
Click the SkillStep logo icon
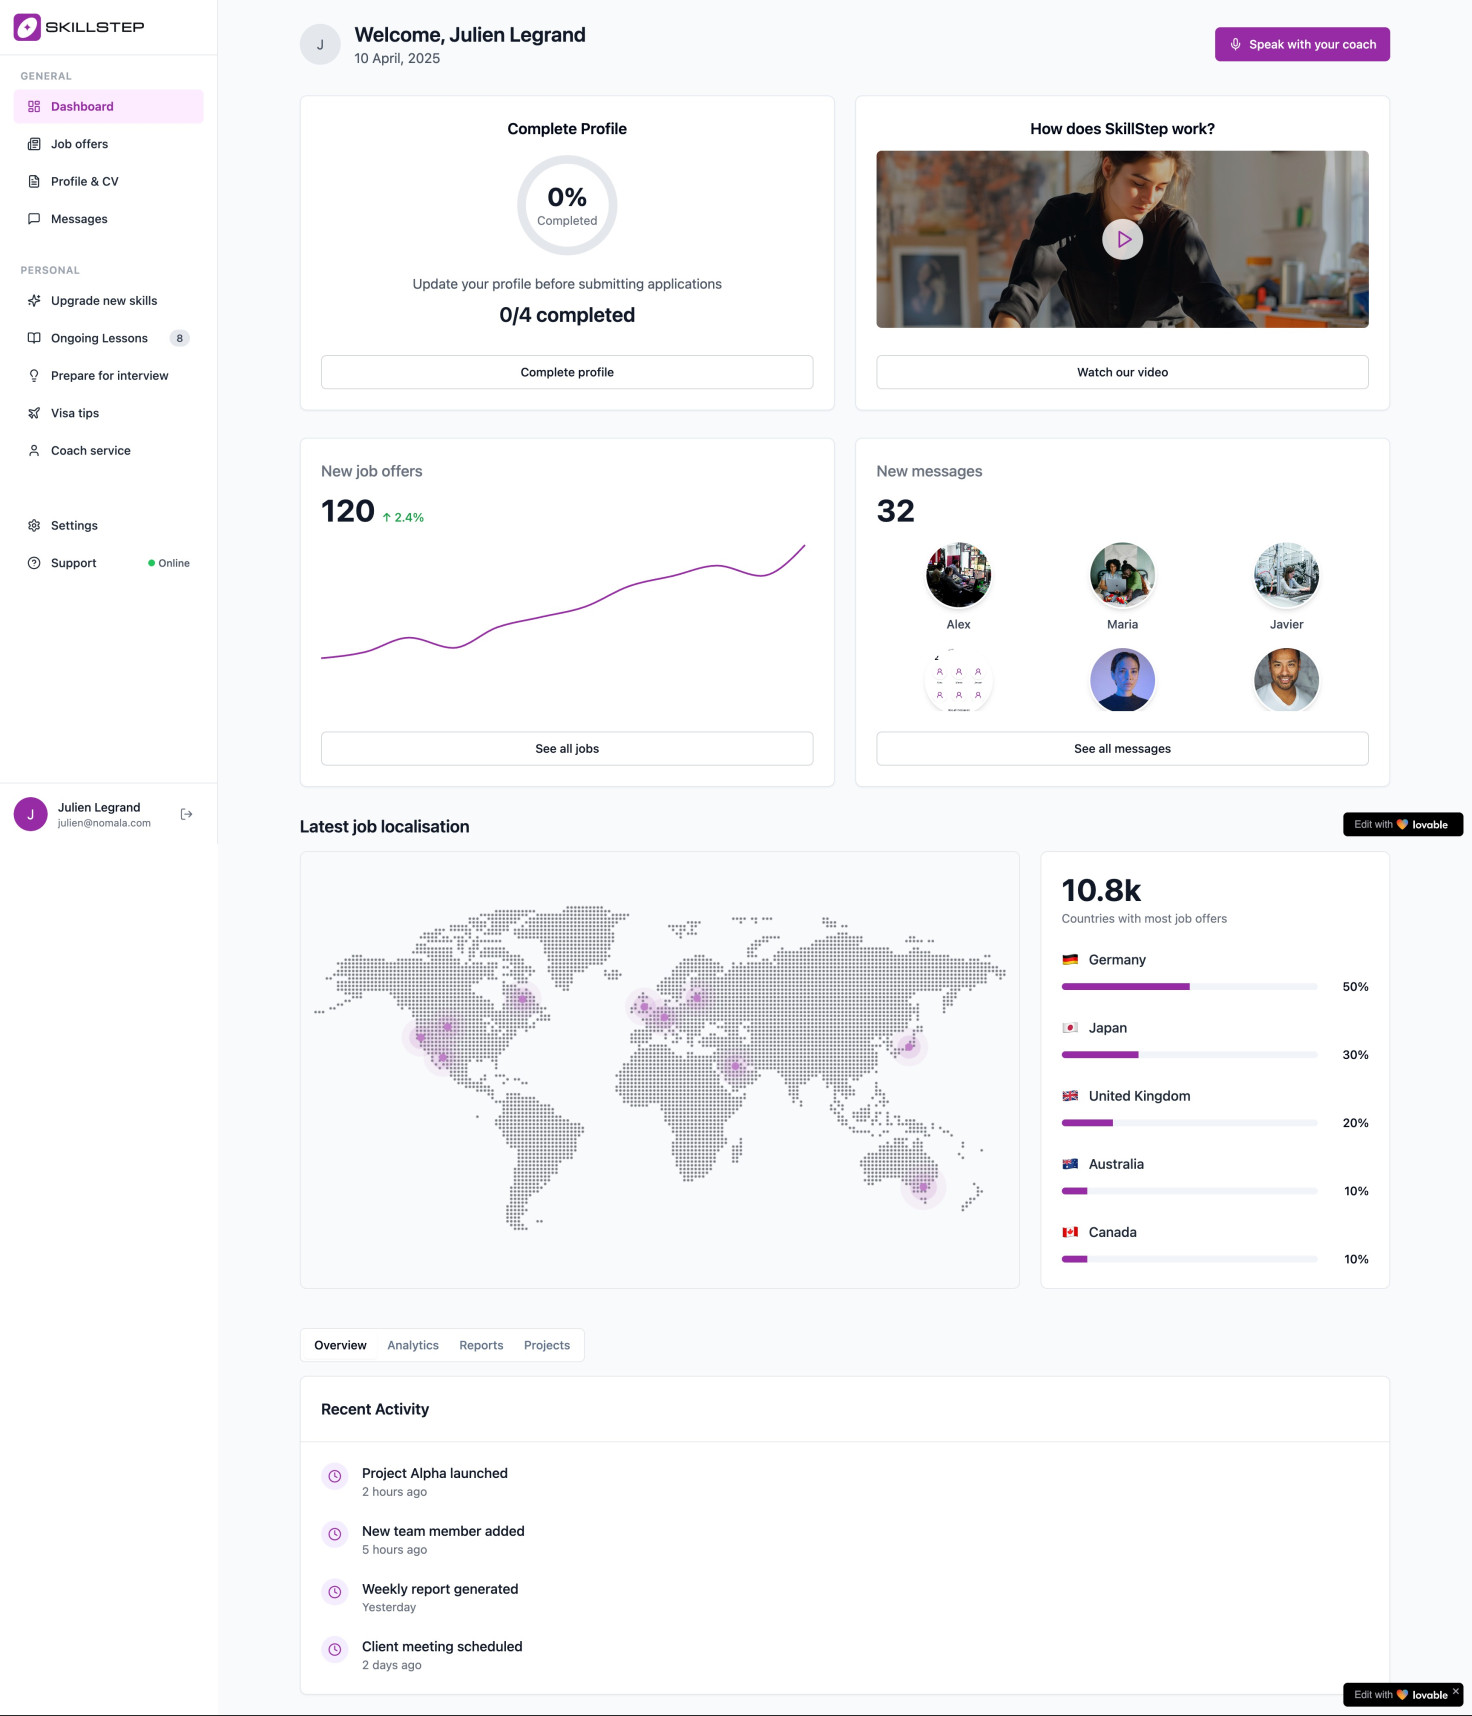(x=27, y=27)
